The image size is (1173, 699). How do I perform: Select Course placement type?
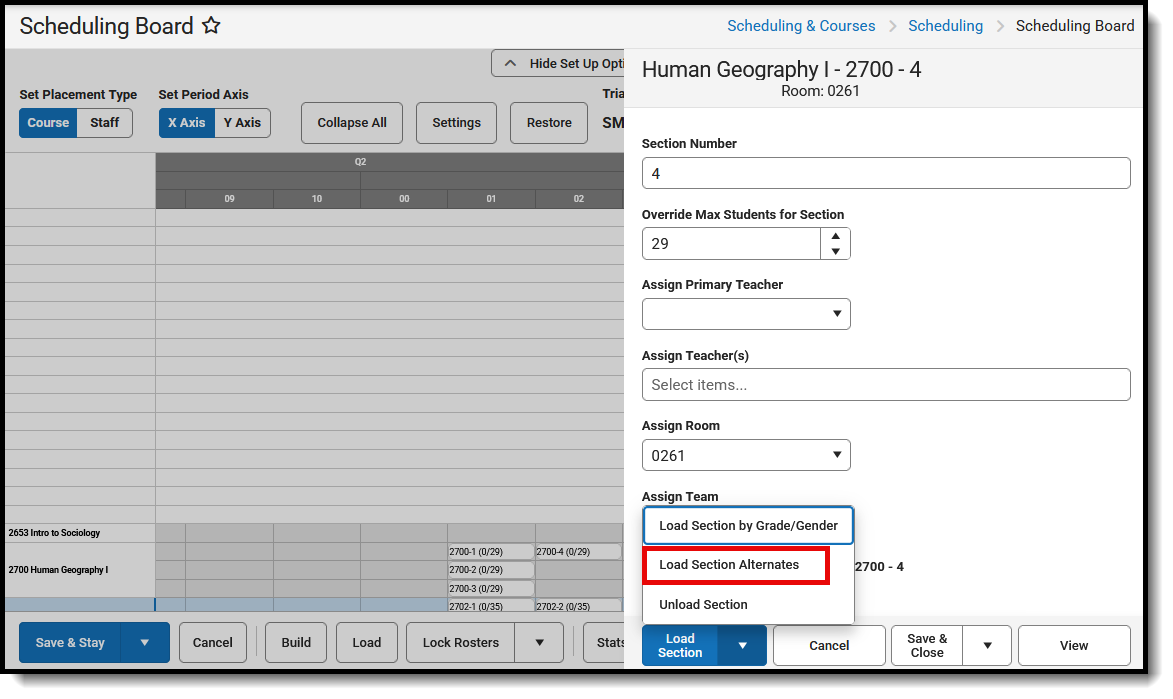pyautogui.click(x=48, y=122)
